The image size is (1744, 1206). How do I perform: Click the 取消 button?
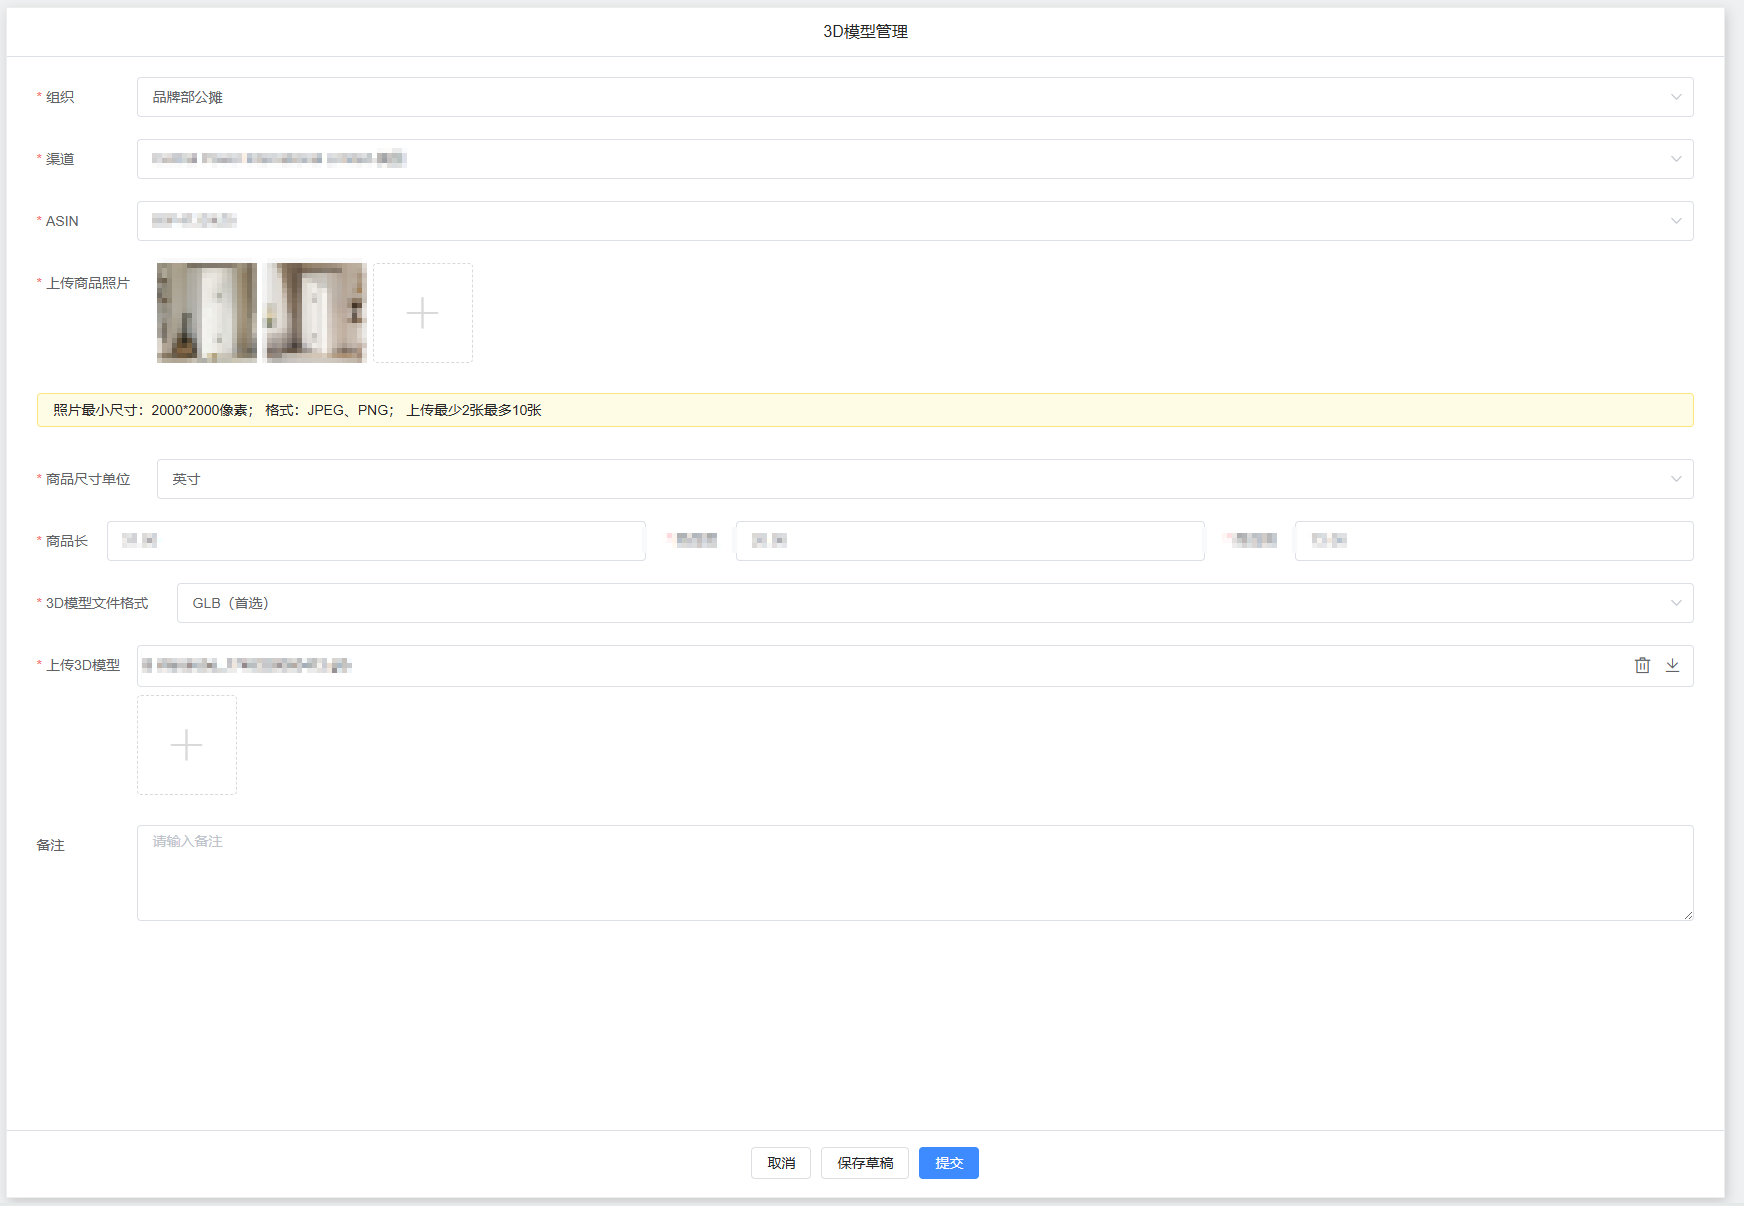point(780,1163)
